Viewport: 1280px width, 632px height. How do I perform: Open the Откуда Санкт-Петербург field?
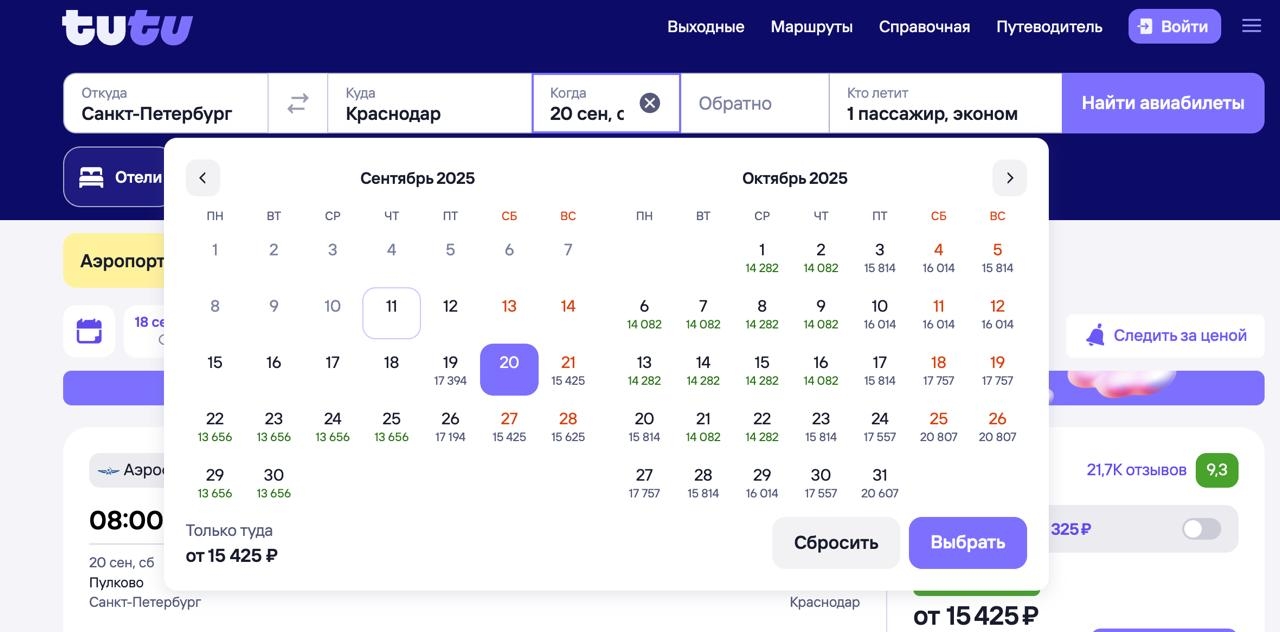point(165,103)
